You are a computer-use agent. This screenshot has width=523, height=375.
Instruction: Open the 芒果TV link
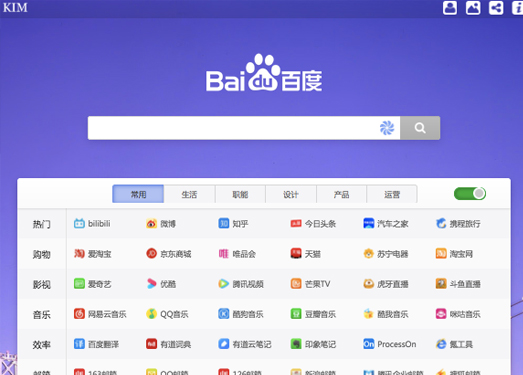(310, 284)
